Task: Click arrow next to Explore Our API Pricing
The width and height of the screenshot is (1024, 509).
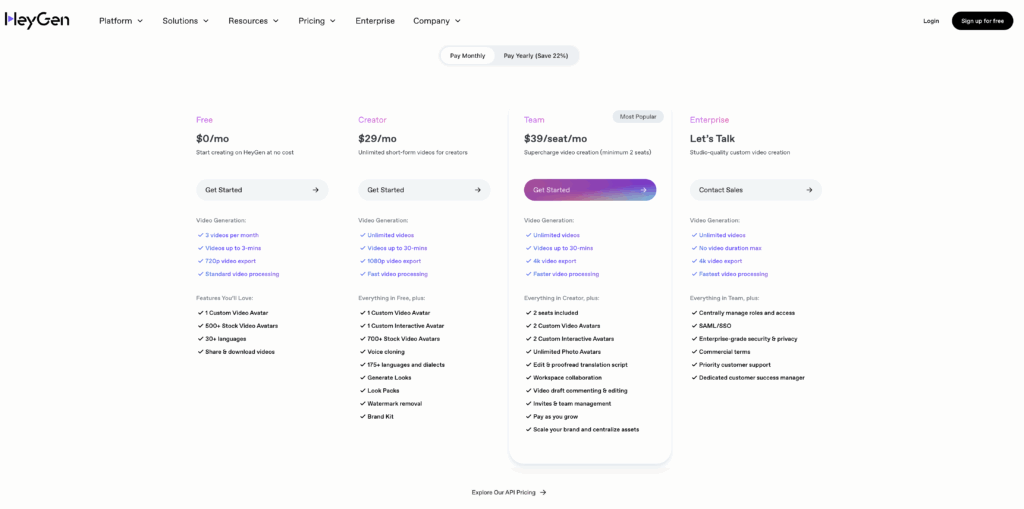Action: coord(543,493)
